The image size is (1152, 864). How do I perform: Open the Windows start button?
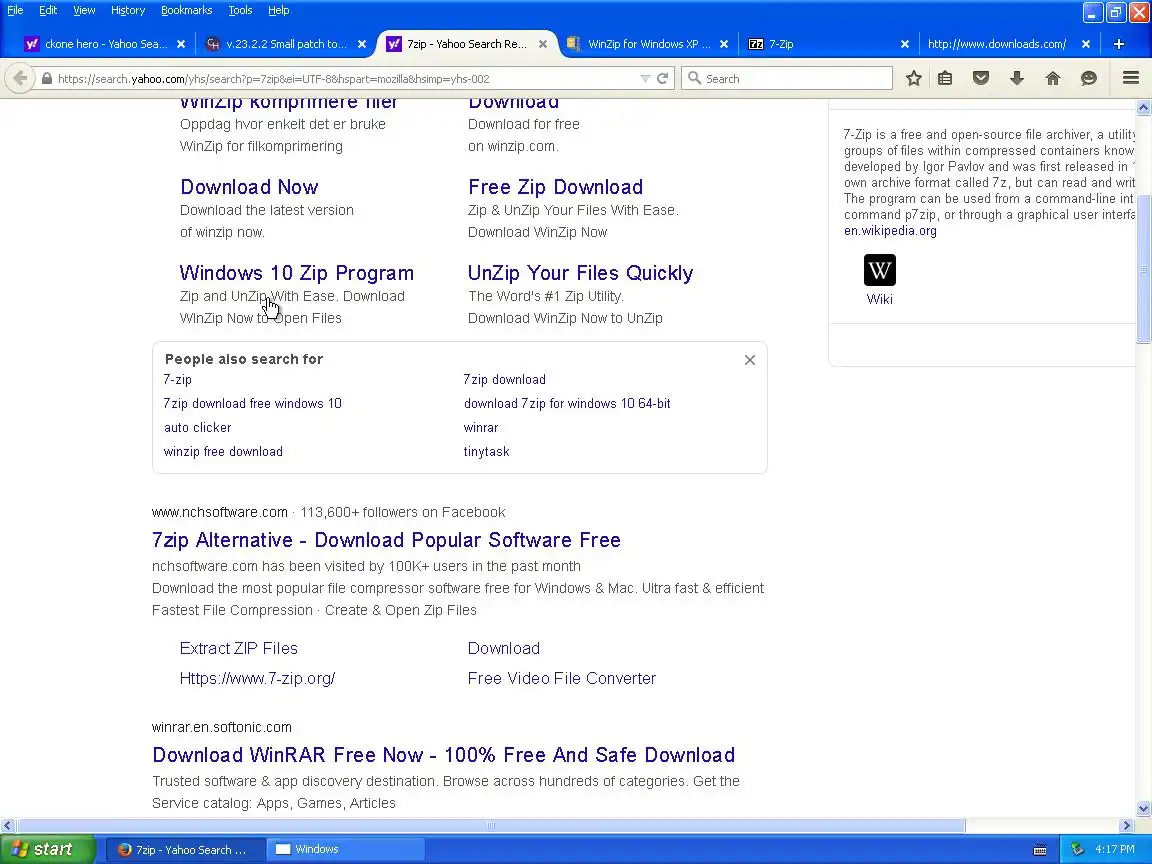[48, 849]
